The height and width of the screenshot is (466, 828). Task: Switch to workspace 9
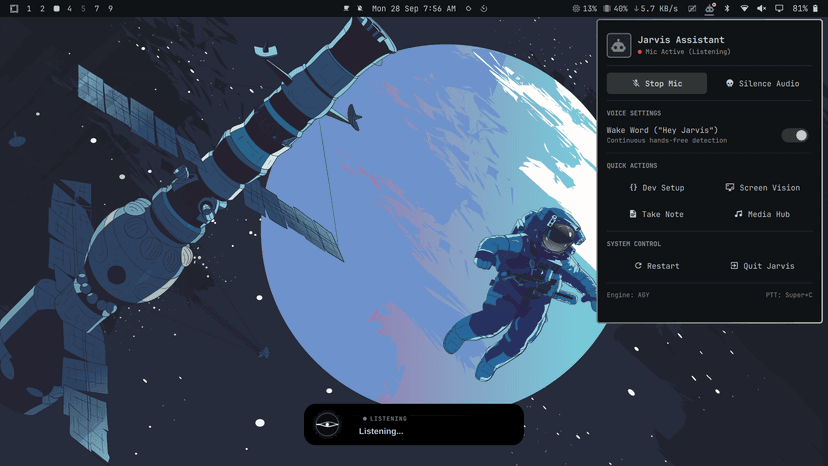click(110, 8)
